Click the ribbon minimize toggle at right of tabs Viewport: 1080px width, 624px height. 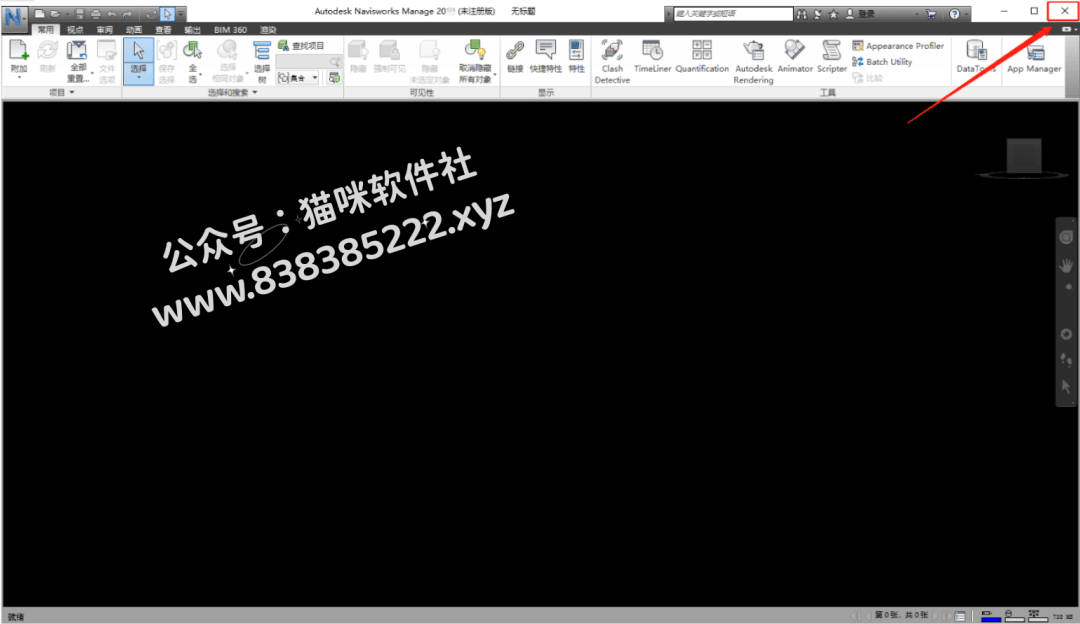[x=1066, y=30]
